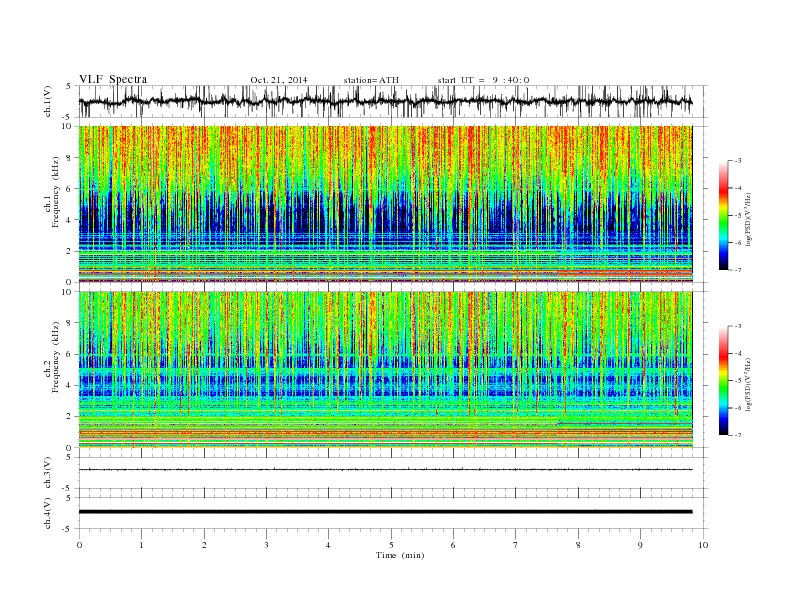The width and height of the screenshot is (792, 612).
Task: Select the date text "Oct. 21, 2014"
Action: coord(279,80)
